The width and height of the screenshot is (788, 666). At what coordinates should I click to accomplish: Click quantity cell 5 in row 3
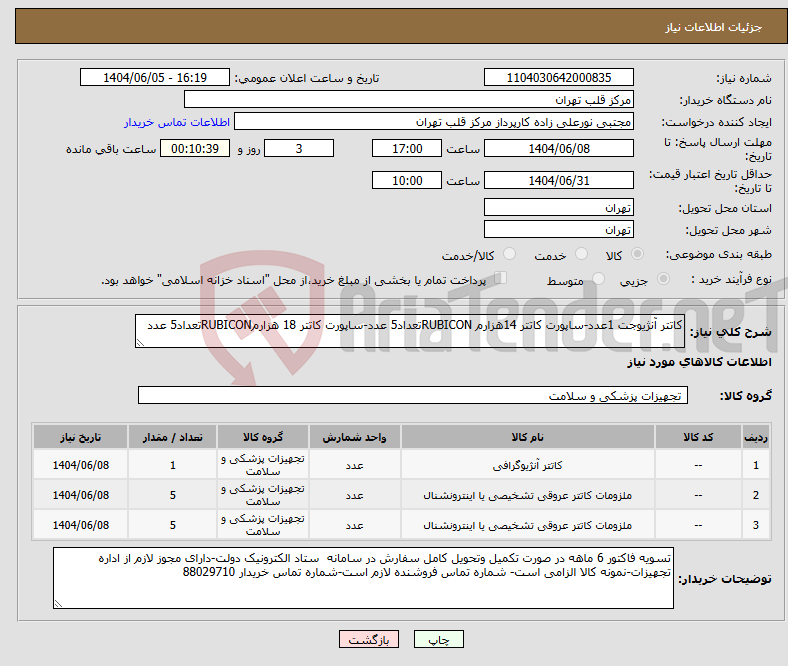[x=172, y=525]
